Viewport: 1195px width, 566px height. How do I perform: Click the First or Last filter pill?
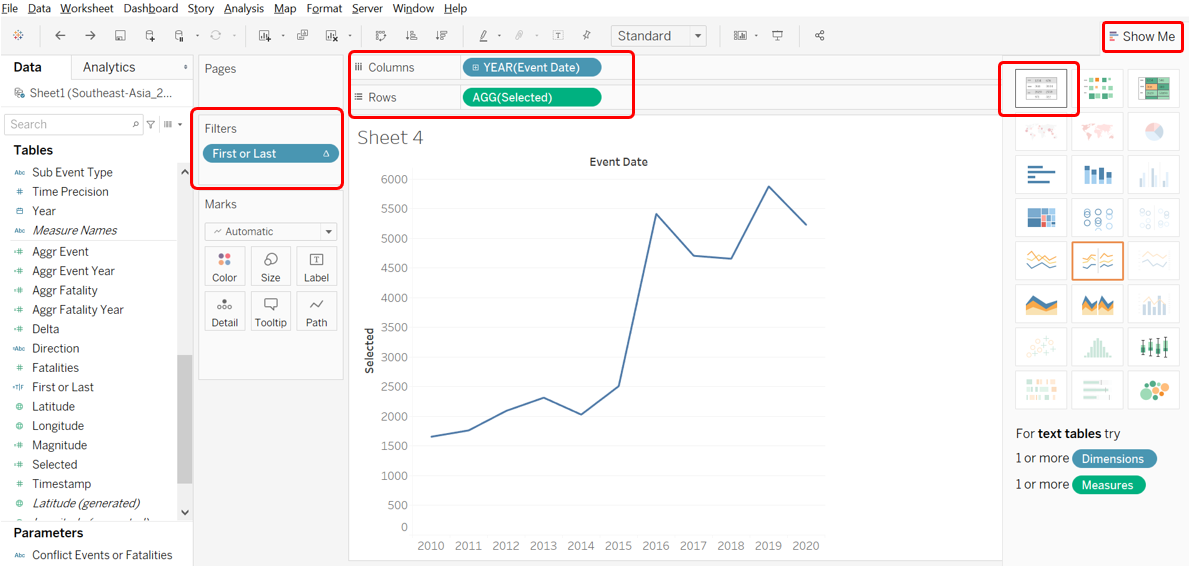pos(270,154)
